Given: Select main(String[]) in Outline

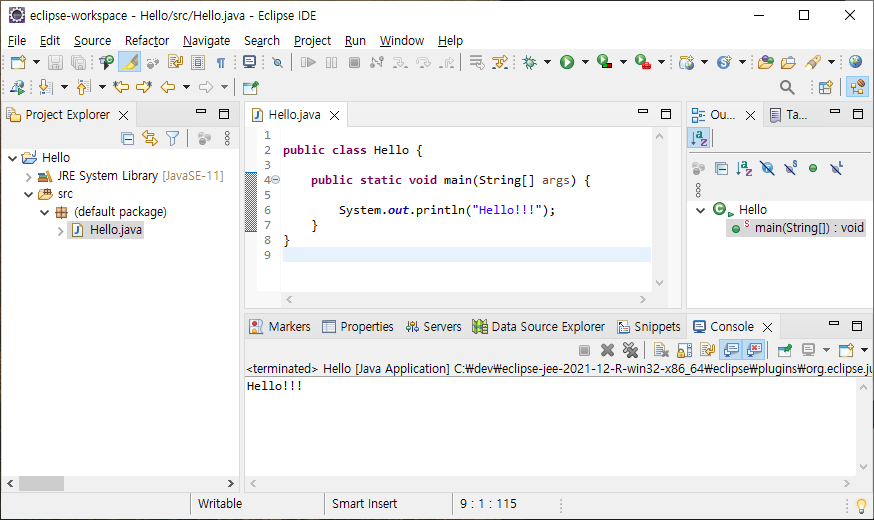Looking at the screenshot, I should 797,227.
